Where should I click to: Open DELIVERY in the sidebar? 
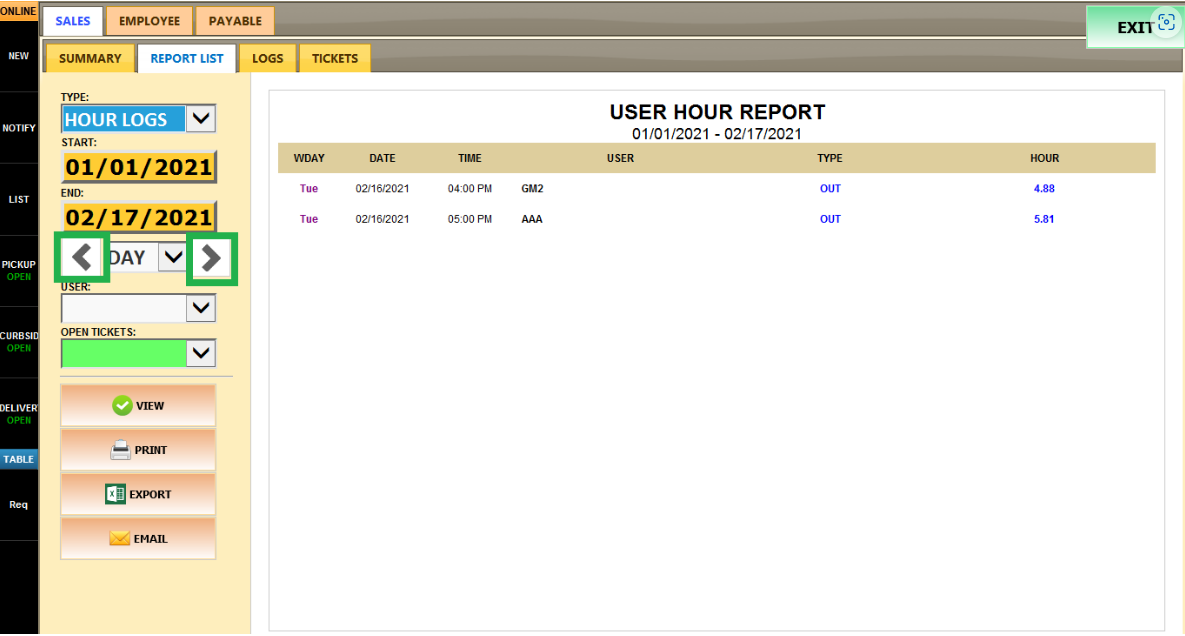(x=19, y=413)
